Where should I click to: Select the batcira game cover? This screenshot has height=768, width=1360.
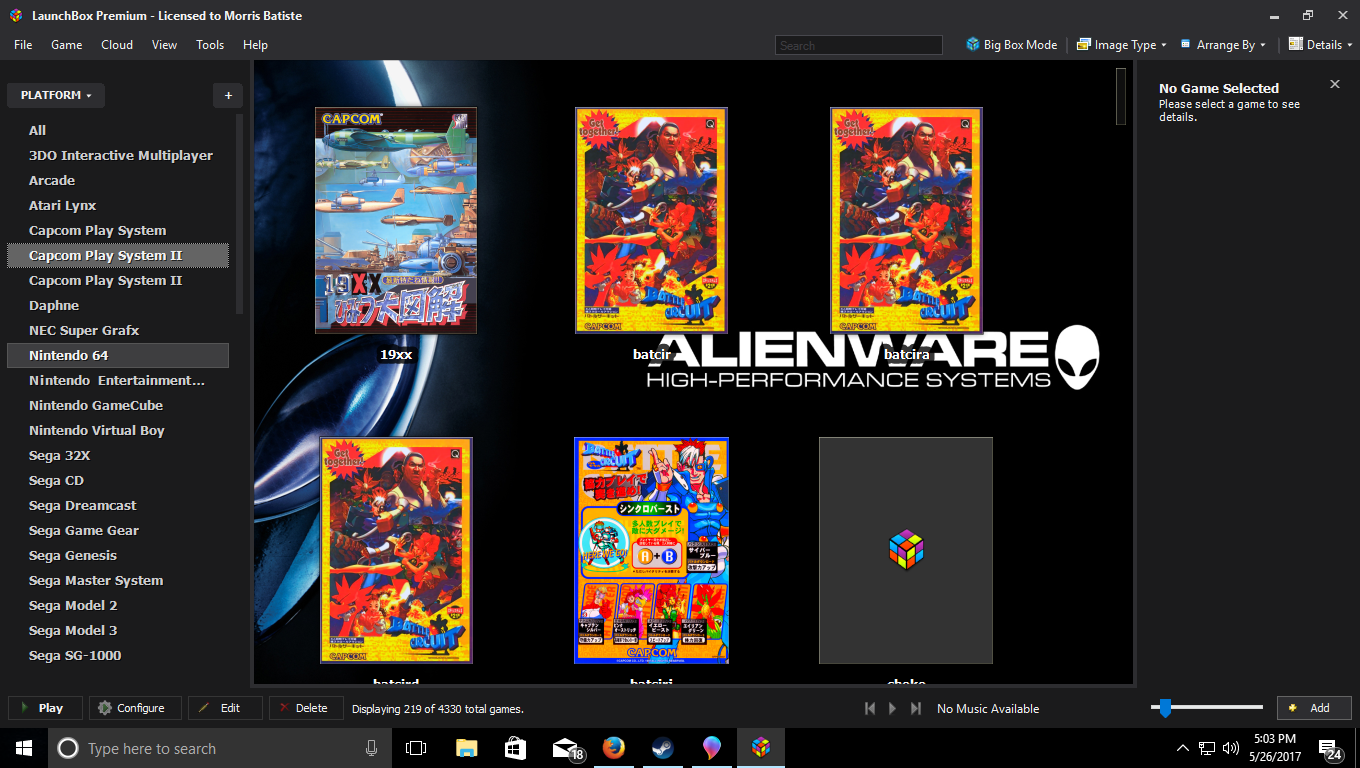tap(906, 220)
